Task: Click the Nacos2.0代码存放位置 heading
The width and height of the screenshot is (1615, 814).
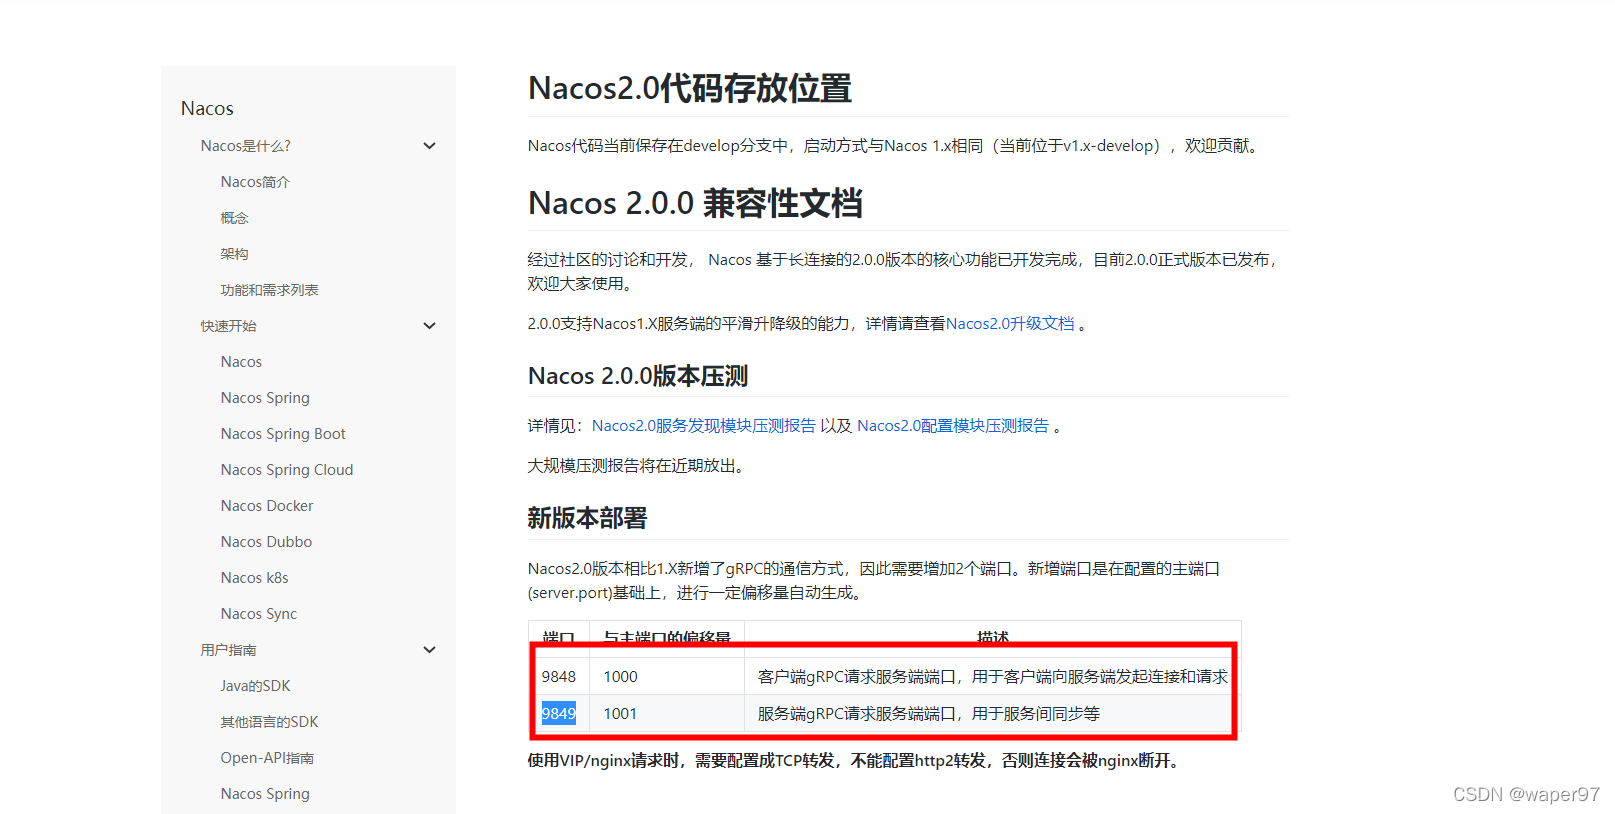Action: point(690,88)
